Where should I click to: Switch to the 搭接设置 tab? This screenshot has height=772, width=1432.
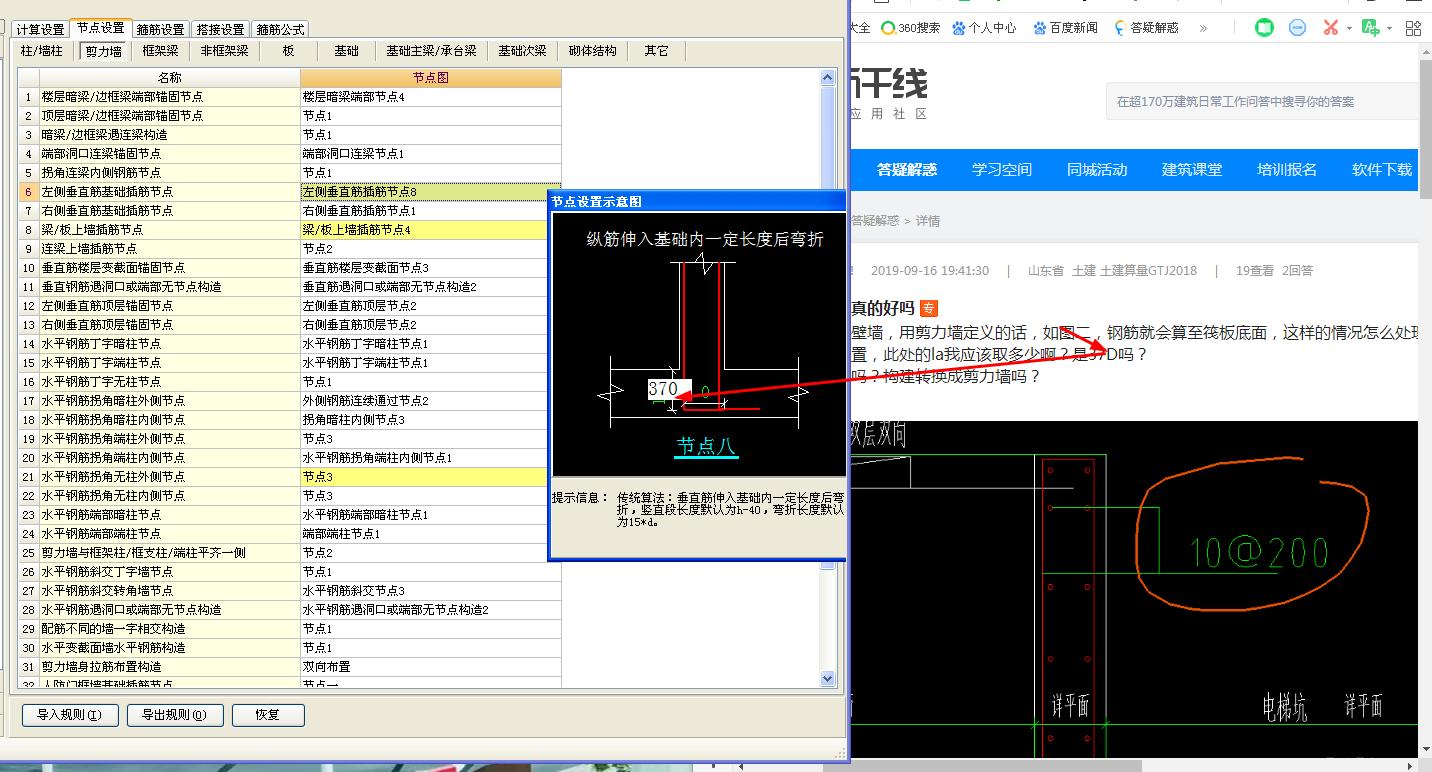coord(221,29)
